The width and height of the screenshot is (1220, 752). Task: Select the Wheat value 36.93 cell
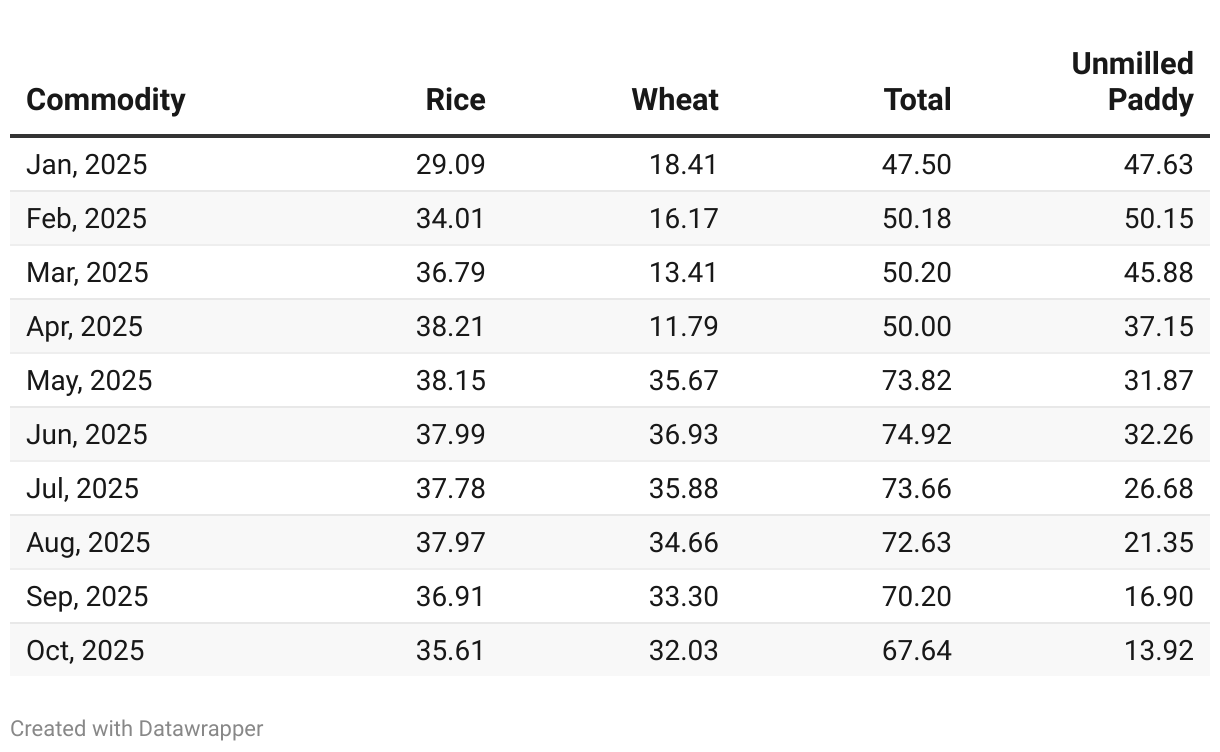[683, 434]
